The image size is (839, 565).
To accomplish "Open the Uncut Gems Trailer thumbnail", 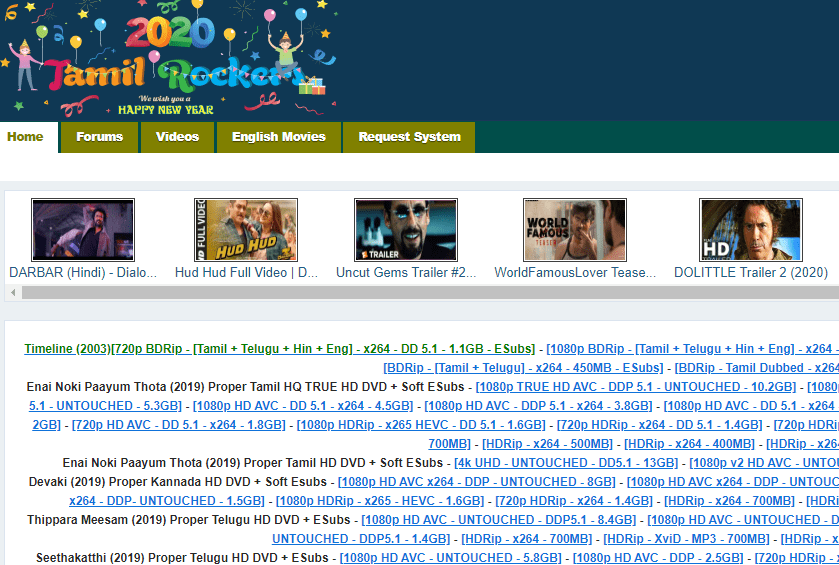I will coord(406,230).
